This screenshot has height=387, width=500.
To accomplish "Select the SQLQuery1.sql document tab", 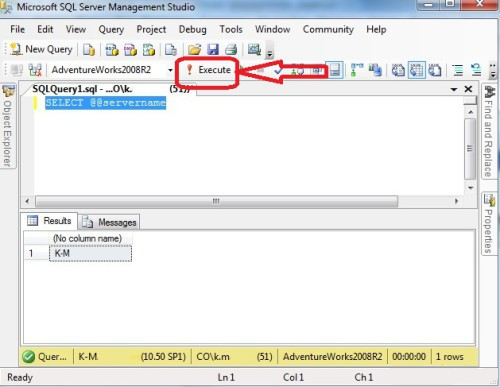I will [110, 89].
